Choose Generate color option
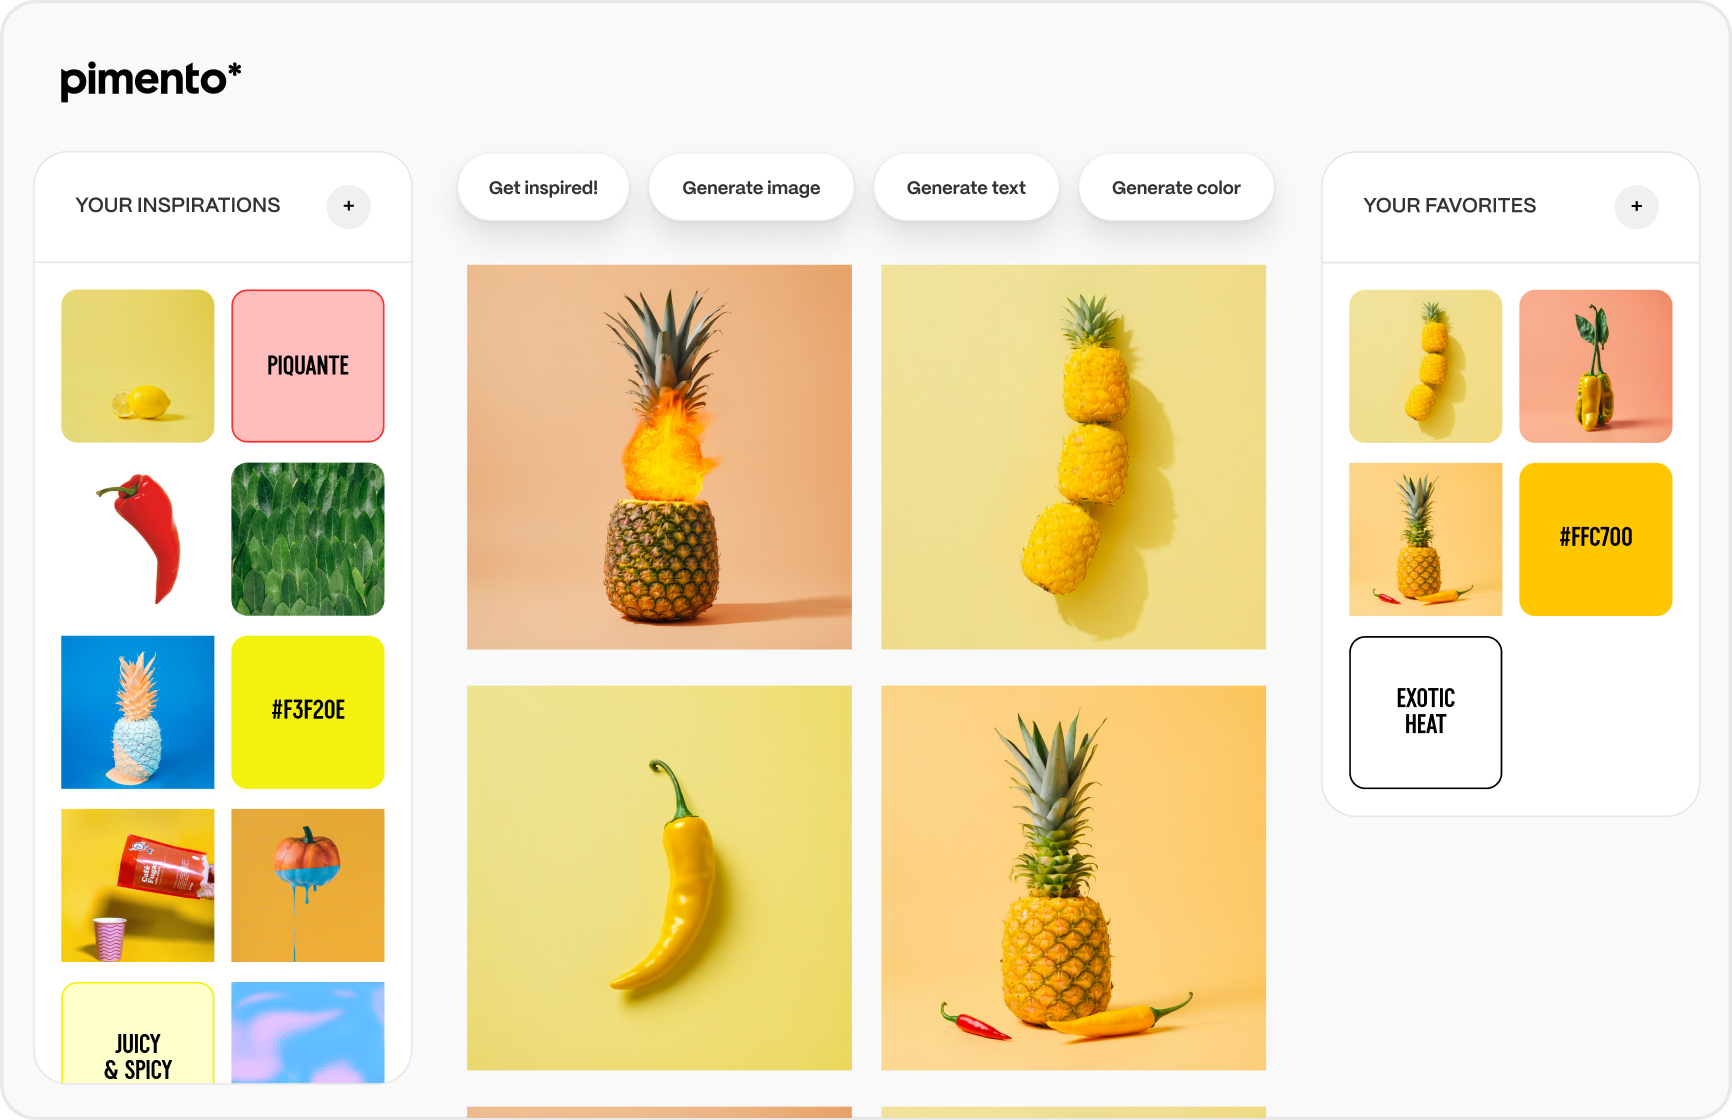The image size is (1732, 1120). click(x=1176, y=188)
